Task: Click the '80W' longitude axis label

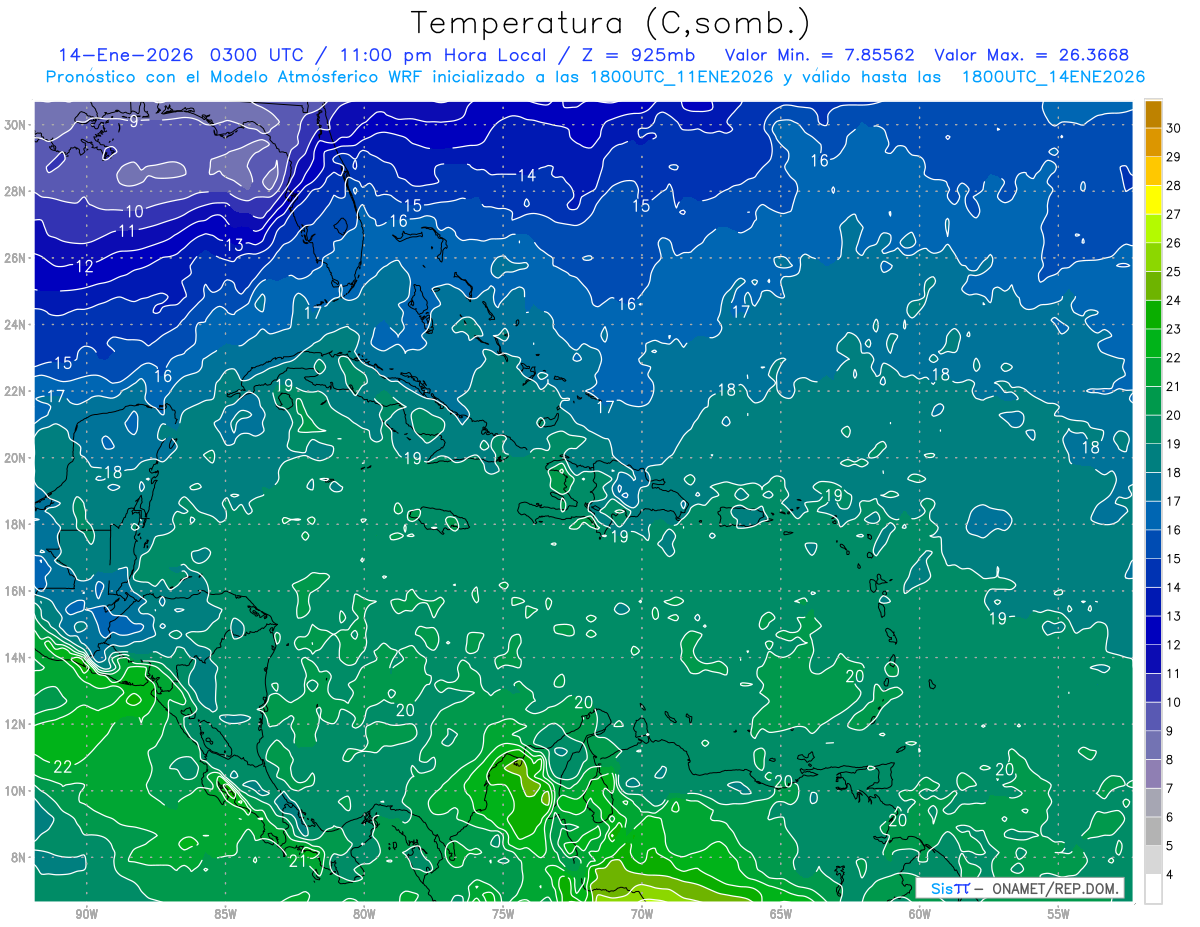Action: (364, 914)
